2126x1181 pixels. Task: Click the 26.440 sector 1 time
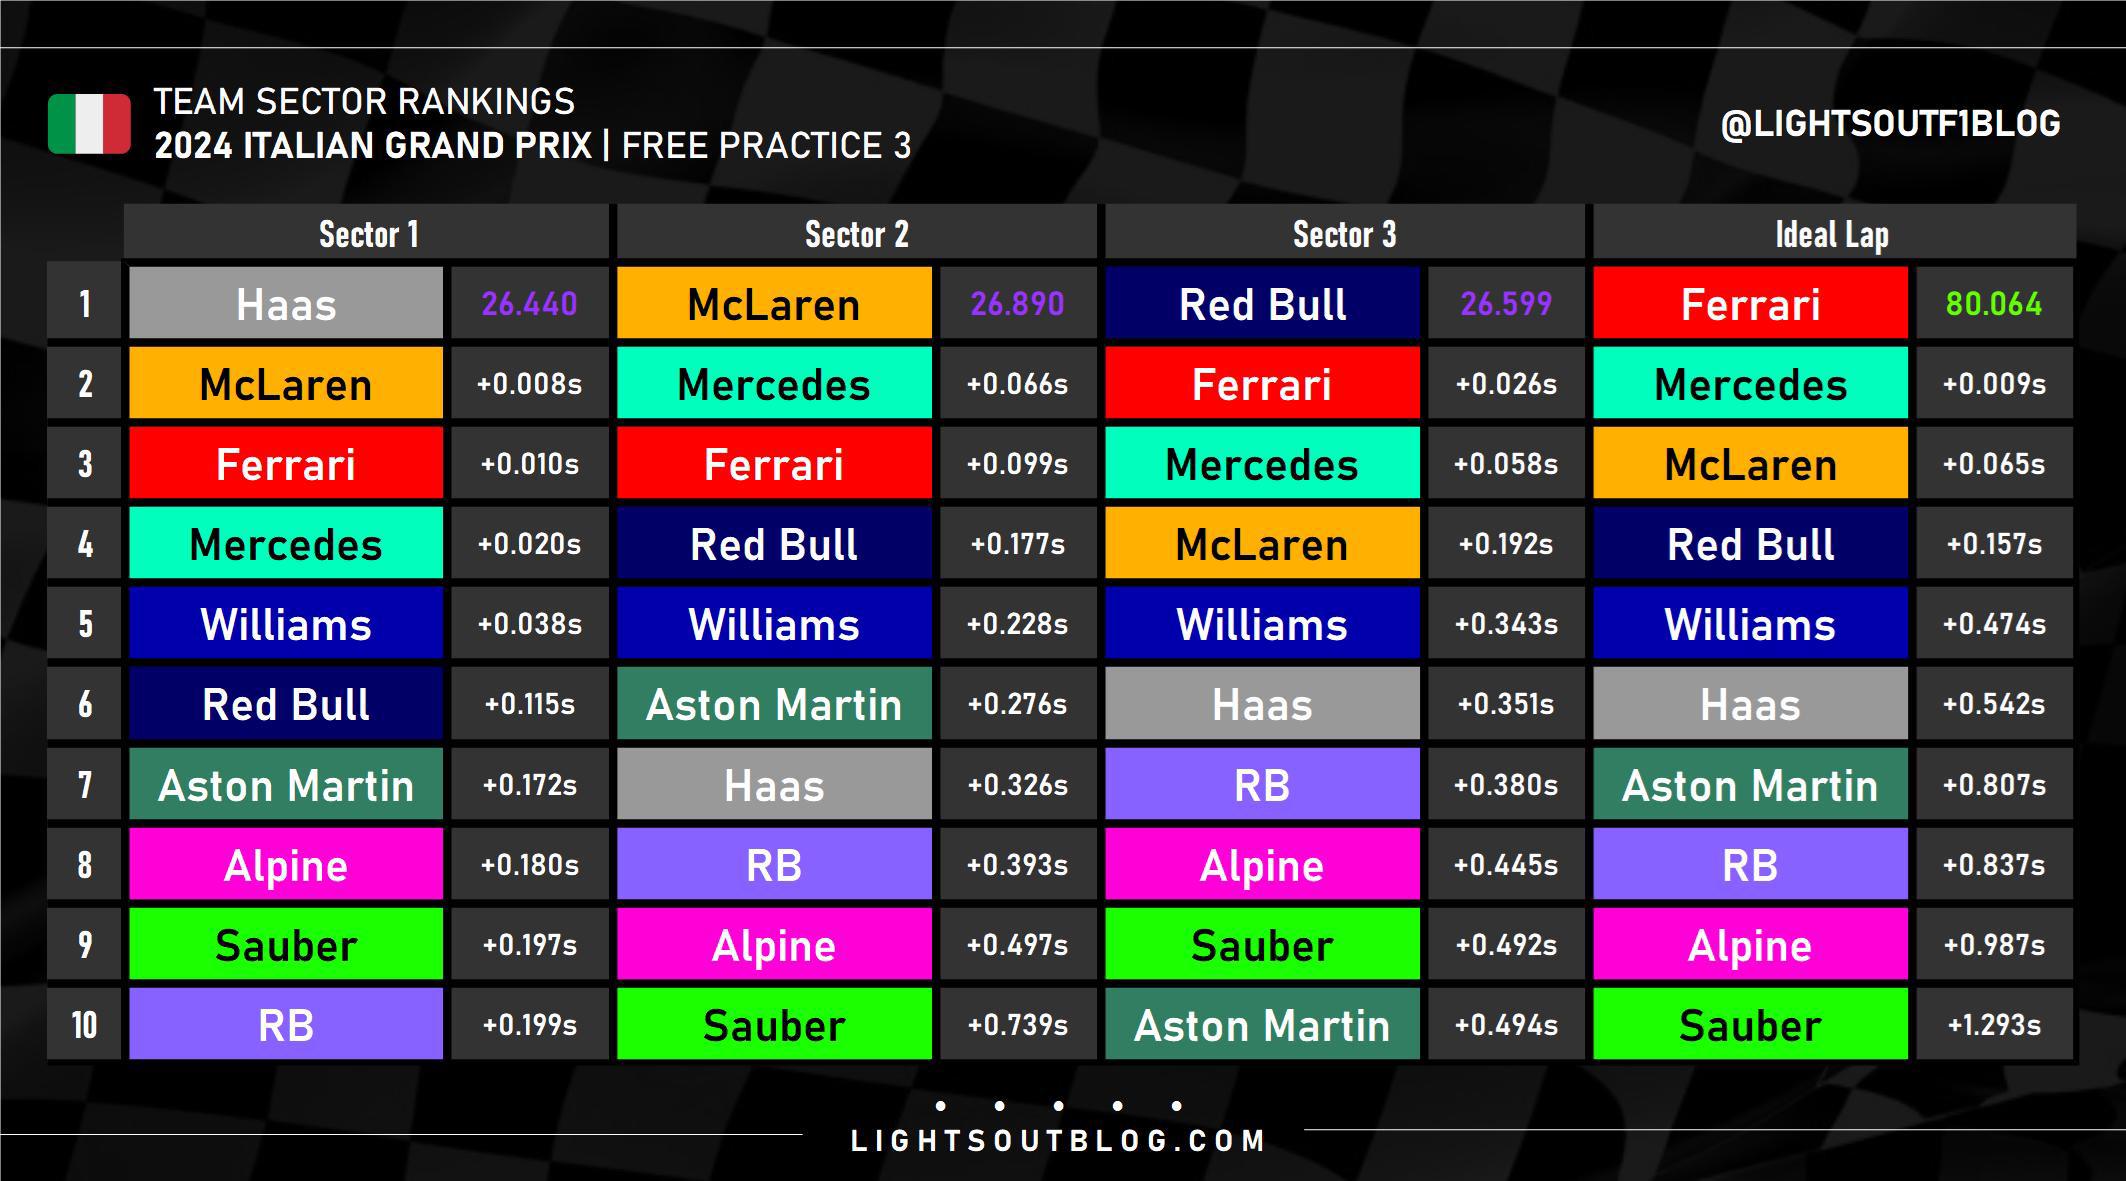pyautogui.click(x=529, y=303)
